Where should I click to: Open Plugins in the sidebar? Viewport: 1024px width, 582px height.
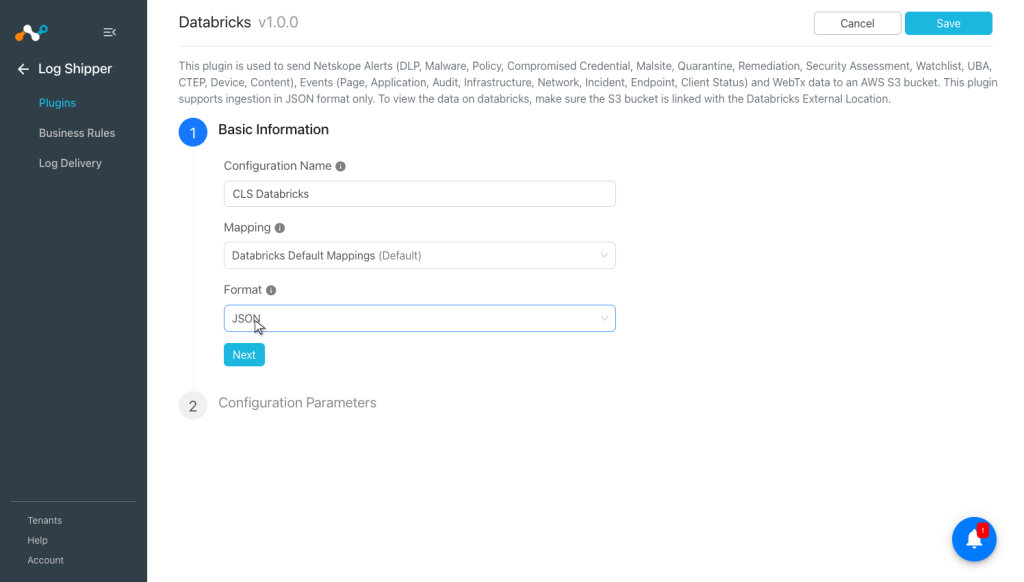click(57, 103)
